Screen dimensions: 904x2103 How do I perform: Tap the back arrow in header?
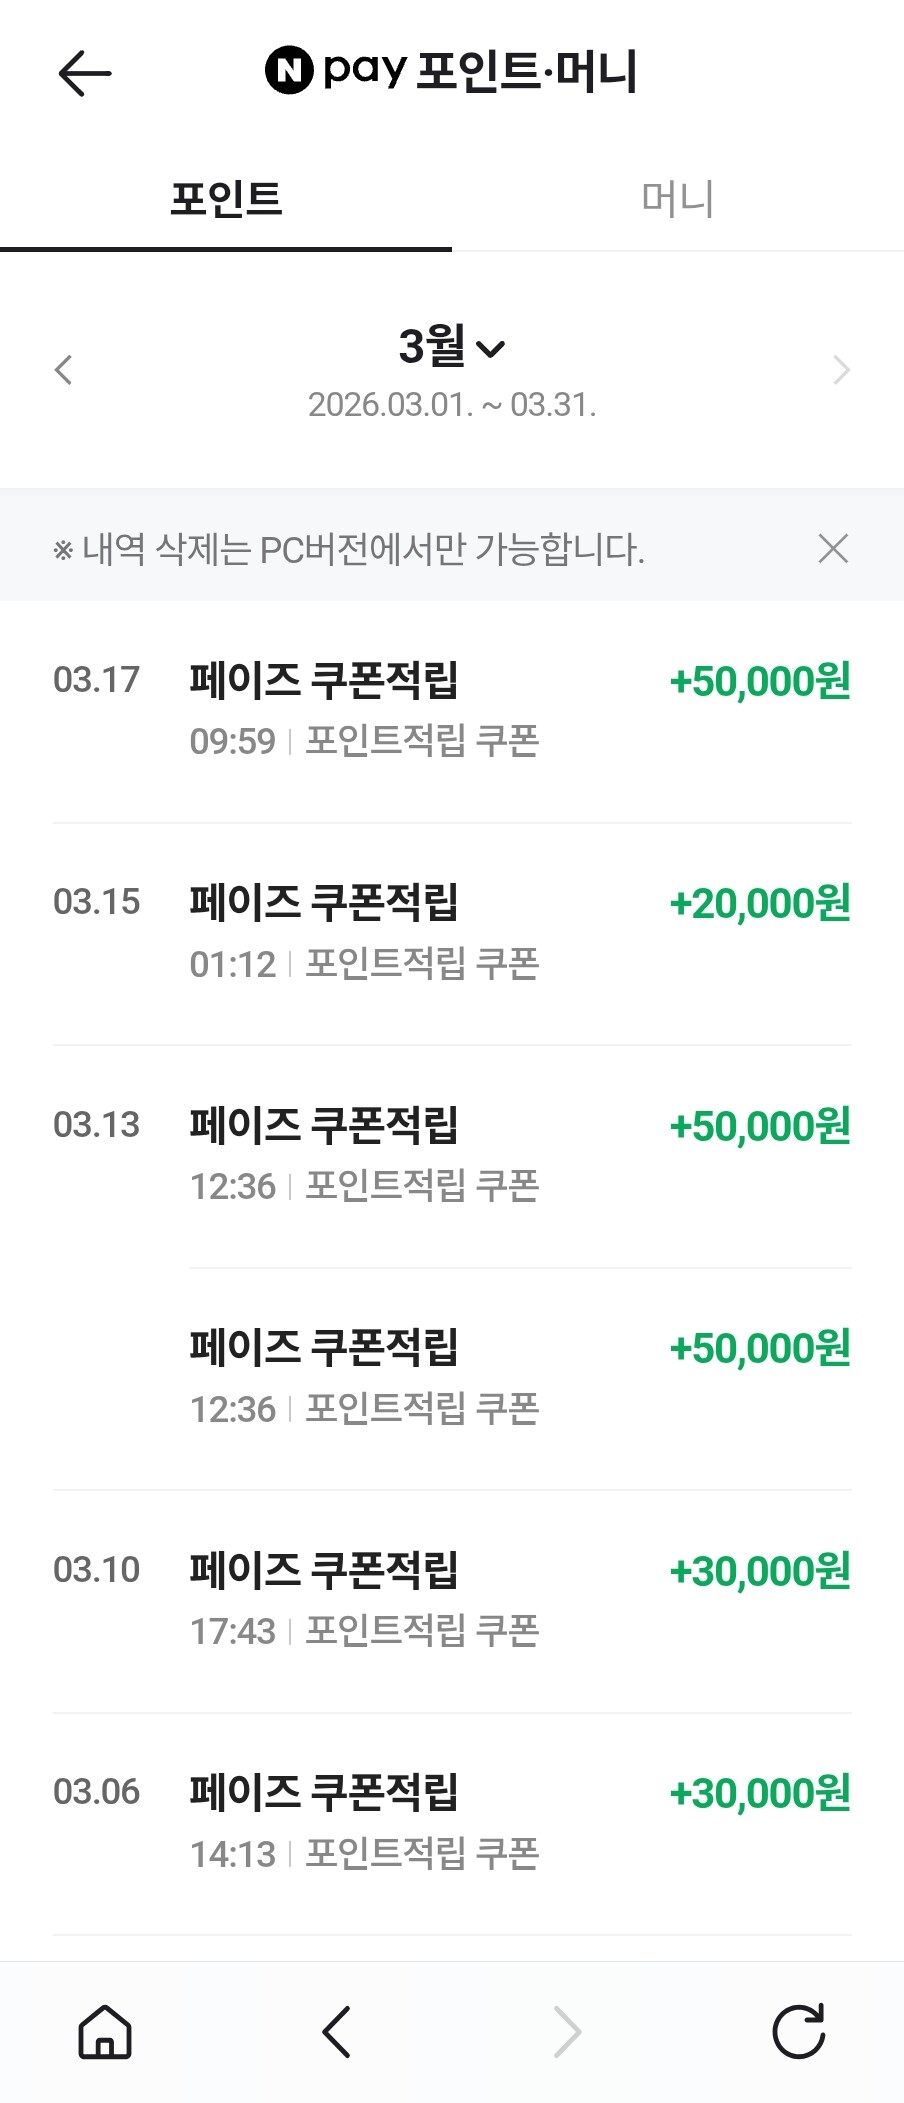tap(84, 73)
